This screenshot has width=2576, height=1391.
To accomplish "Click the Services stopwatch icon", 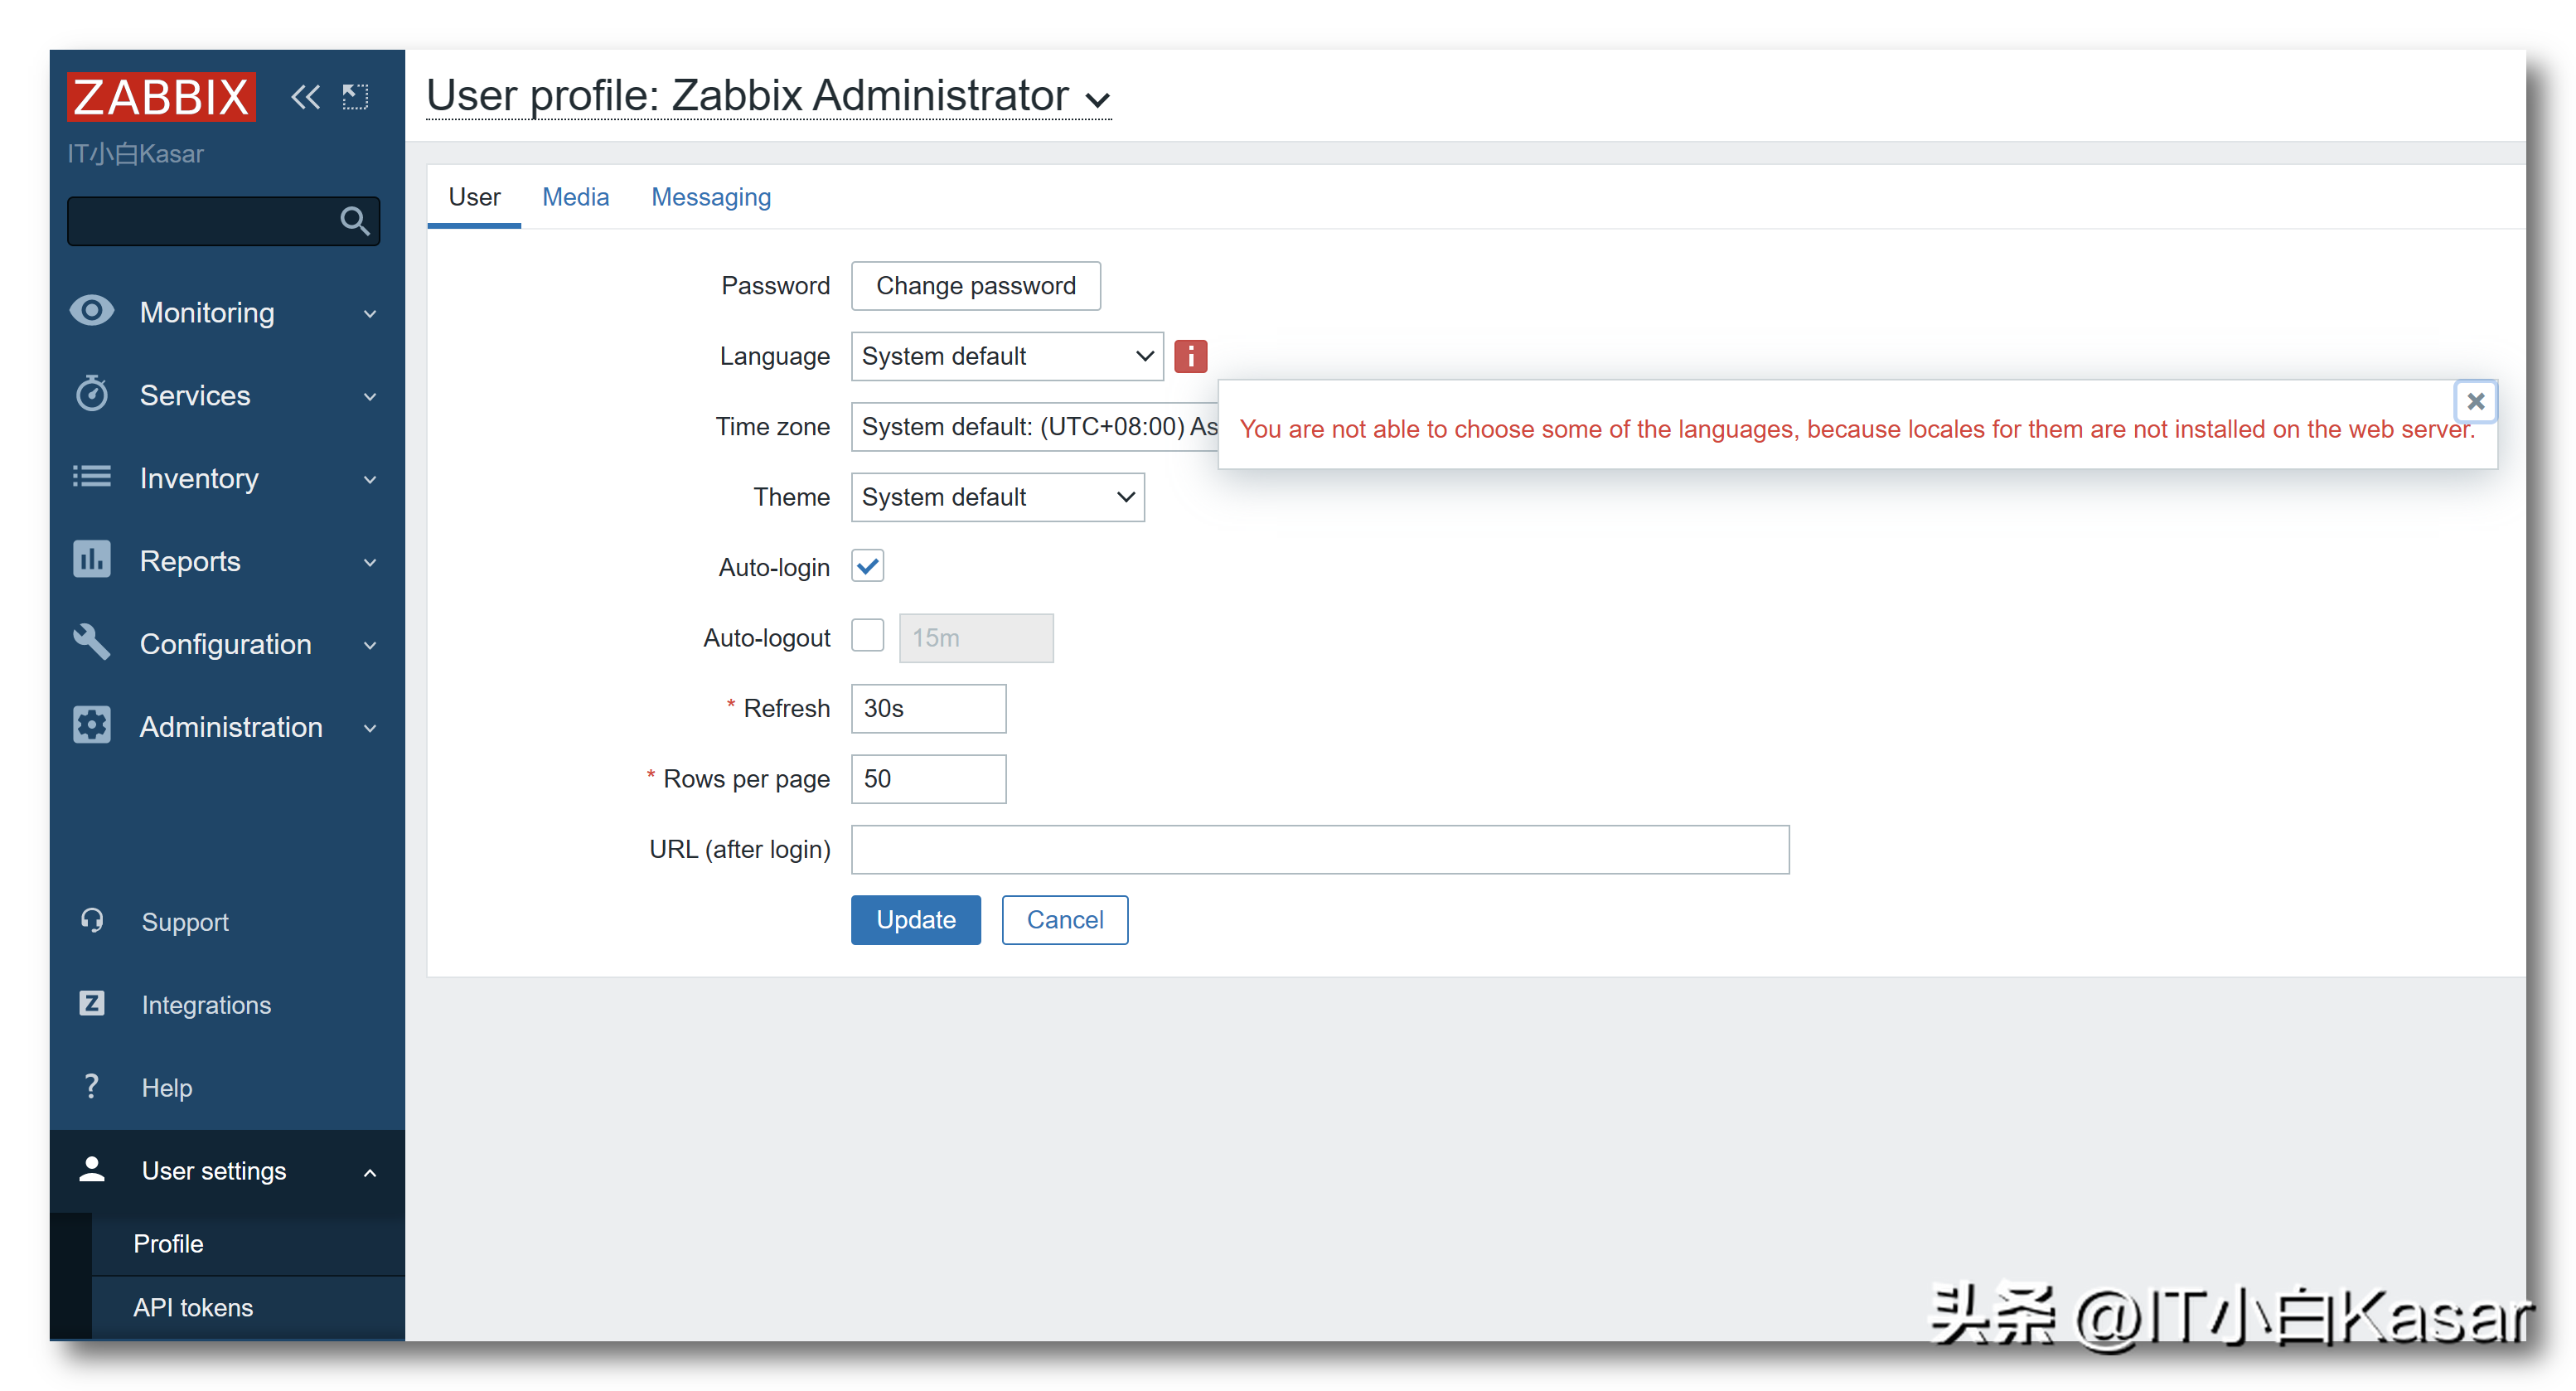I will (92, 394).
